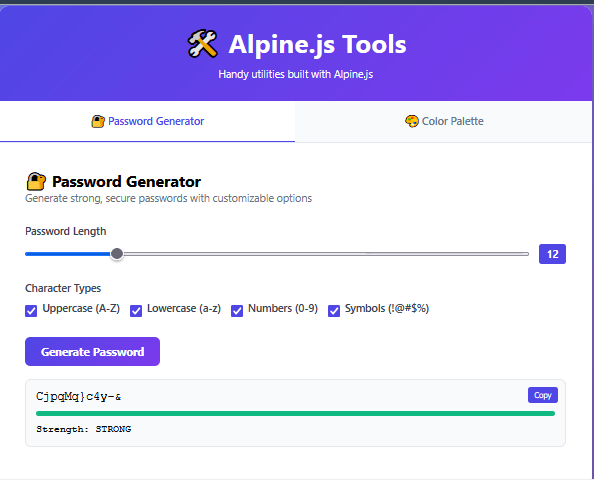The height and width of the screenshot is (480, 594).
Task: Click the lock icon in Password Generator tab
Action: (x=98, y=121)
